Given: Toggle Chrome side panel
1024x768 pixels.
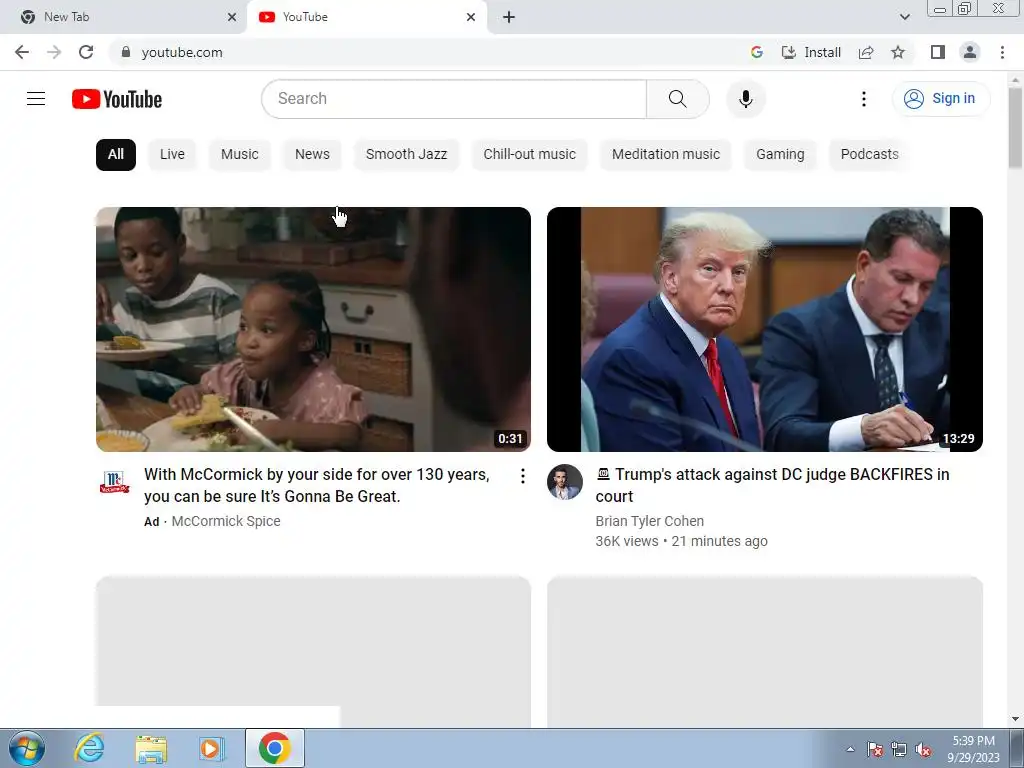Looking at the screenshot, I should [938, 52].
